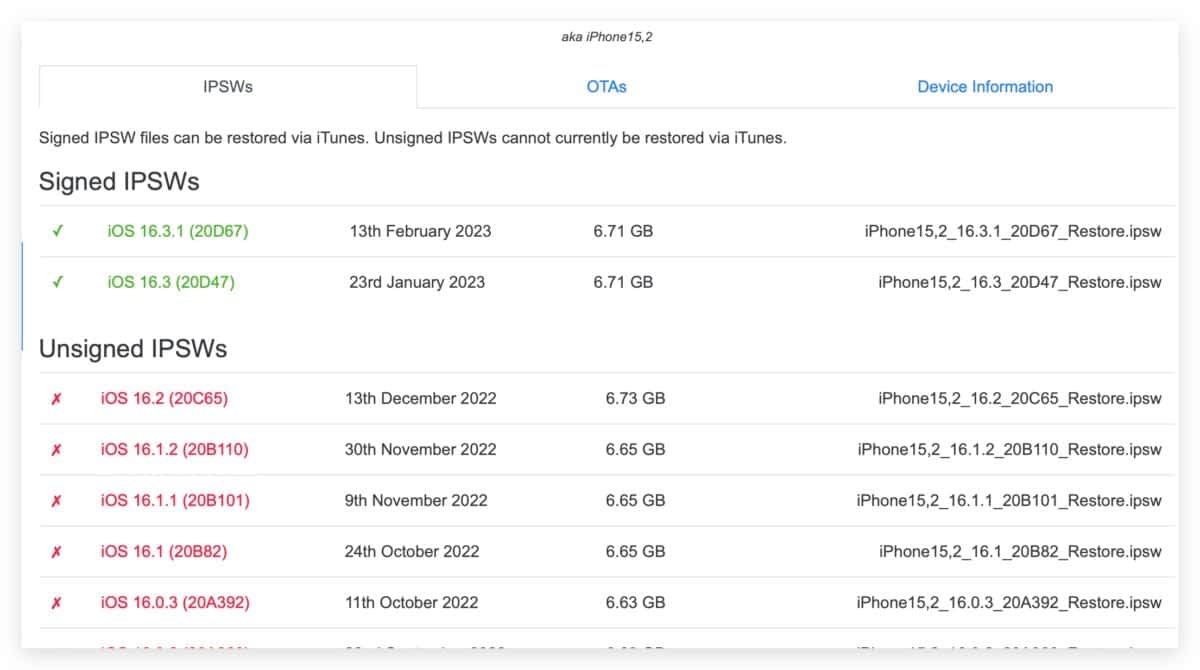Viewport: 1200px width, 670px height.
Task: Click the red X beside iOS 16.1.1
Action: coord(56,500)
